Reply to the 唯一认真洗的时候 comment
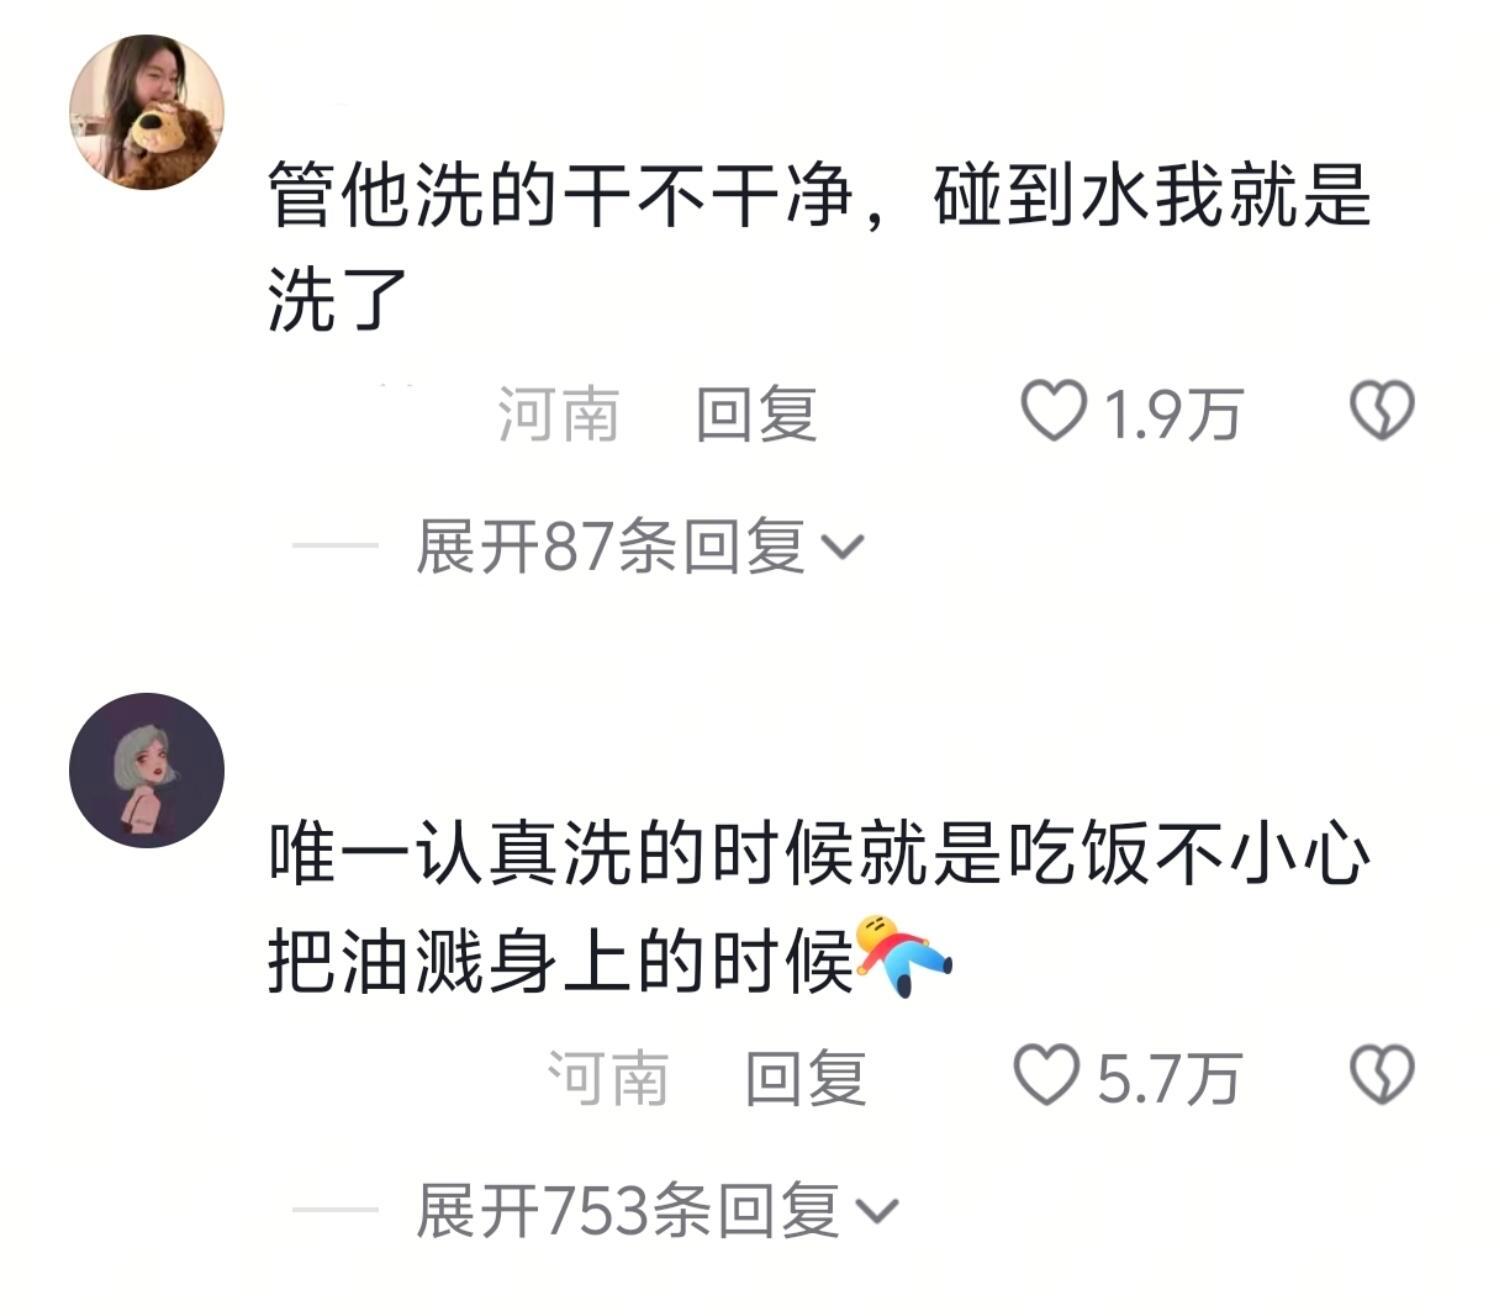This screenshot has width=1500, height=1316. [x=806, y=1079]
